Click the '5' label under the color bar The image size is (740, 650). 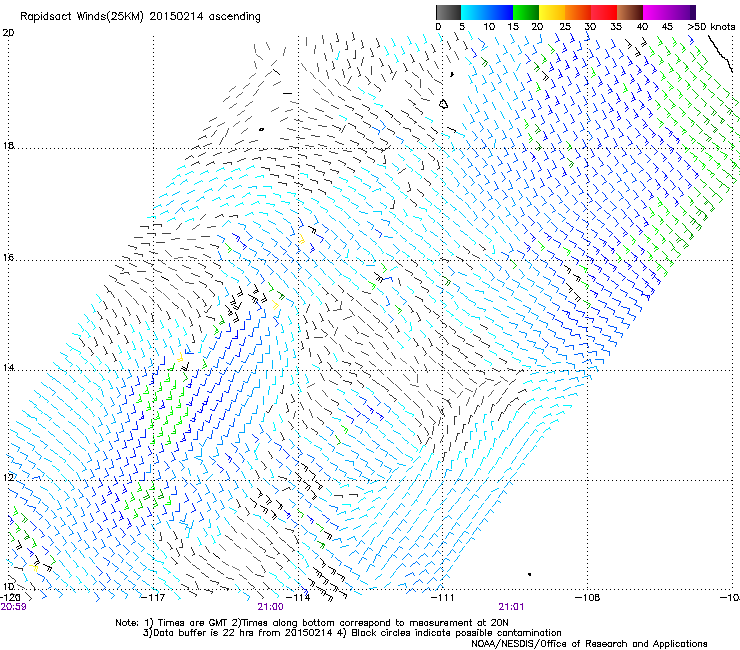(462, 27)
